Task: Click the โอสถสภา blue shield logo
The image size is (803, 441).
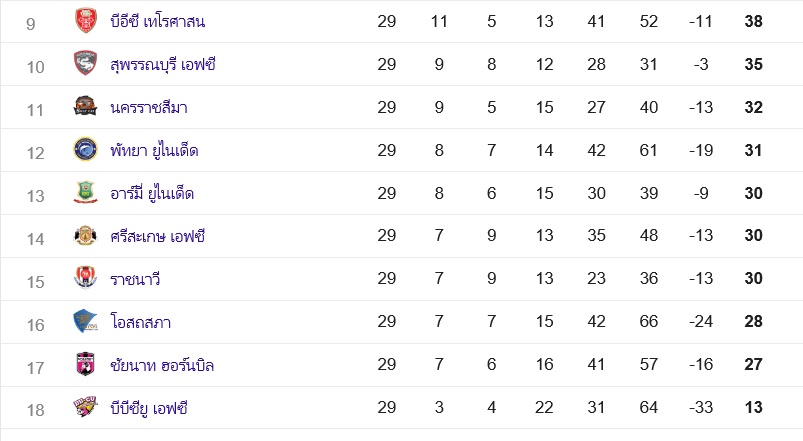Action: point(86,321)
